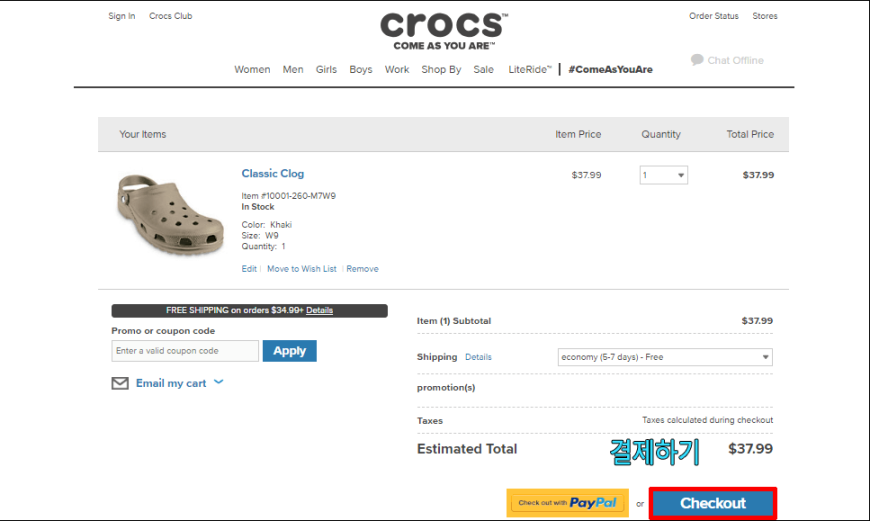This screenshot has width=870, height=521.
Task: Move item to Wish List
Action: (x=301, y=269)
